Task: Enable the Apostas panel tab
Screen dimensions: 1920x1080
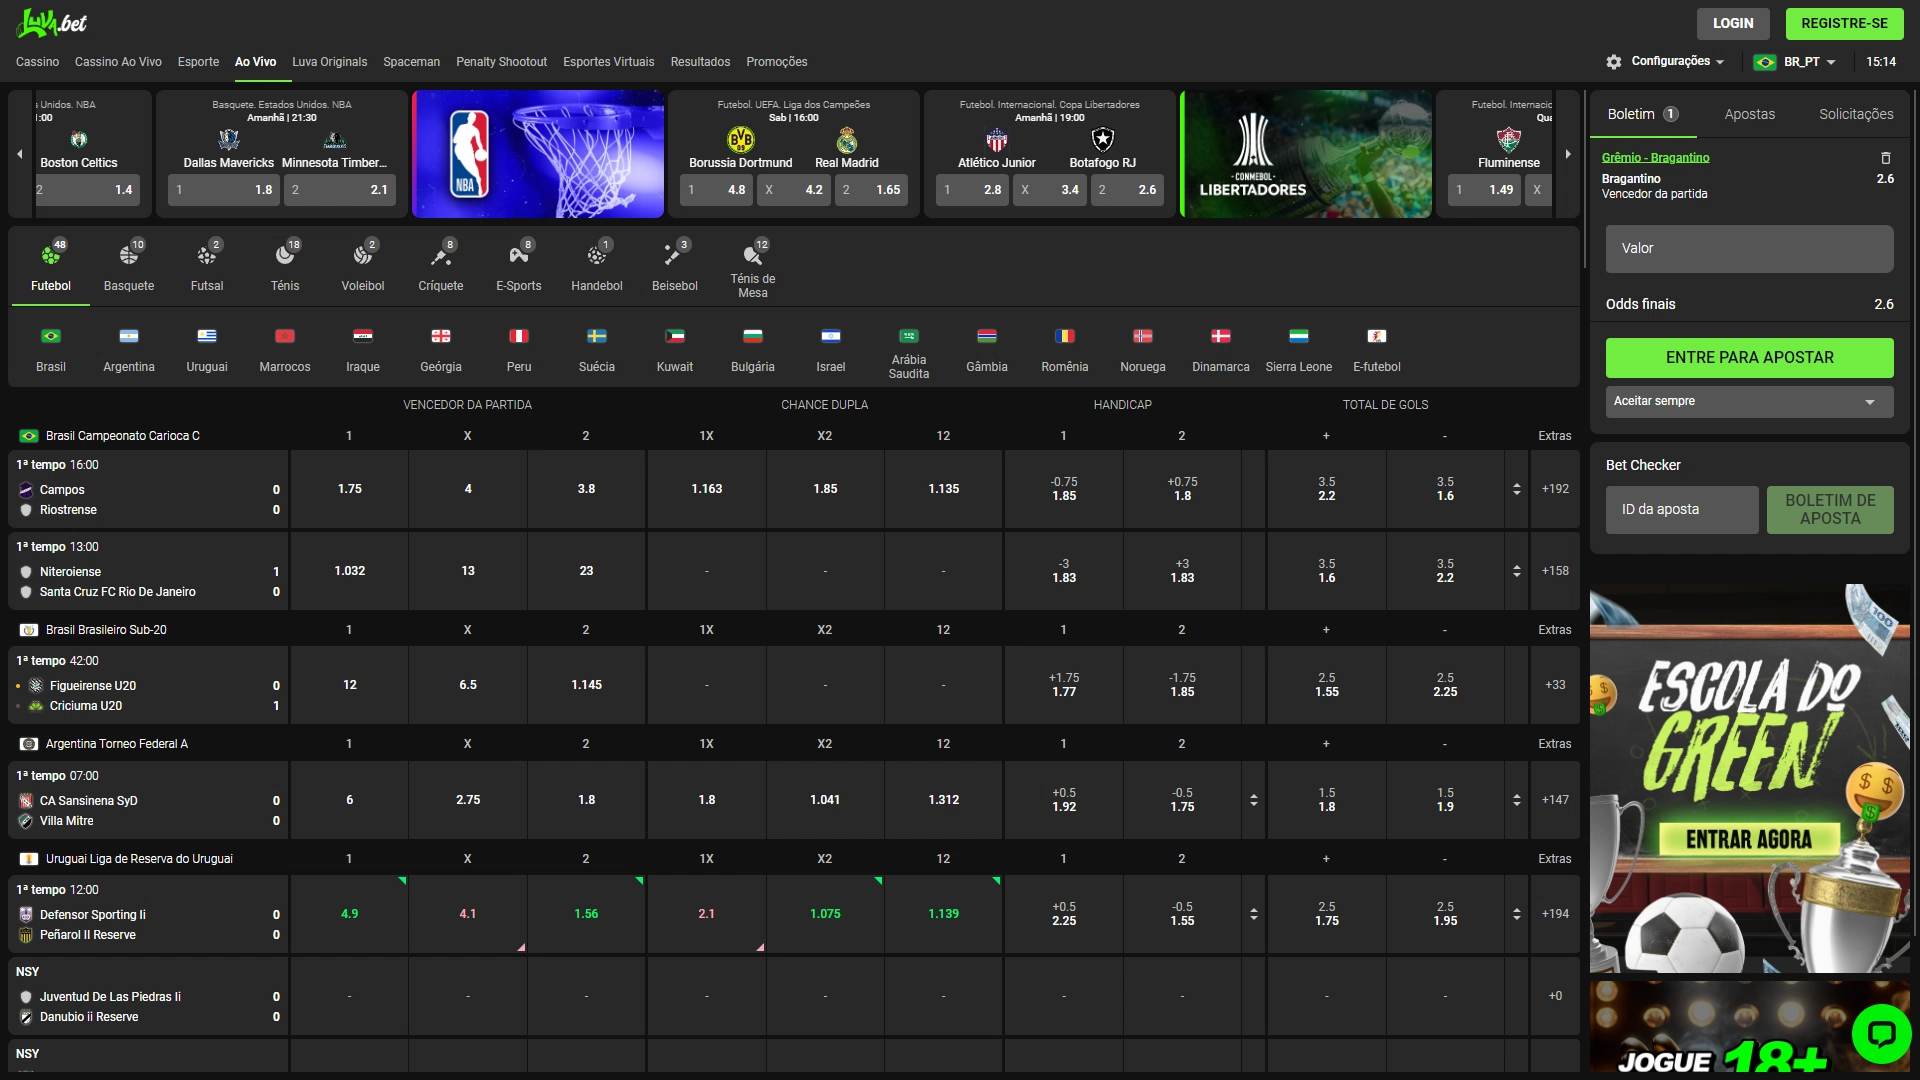Action: [1749, 113]
